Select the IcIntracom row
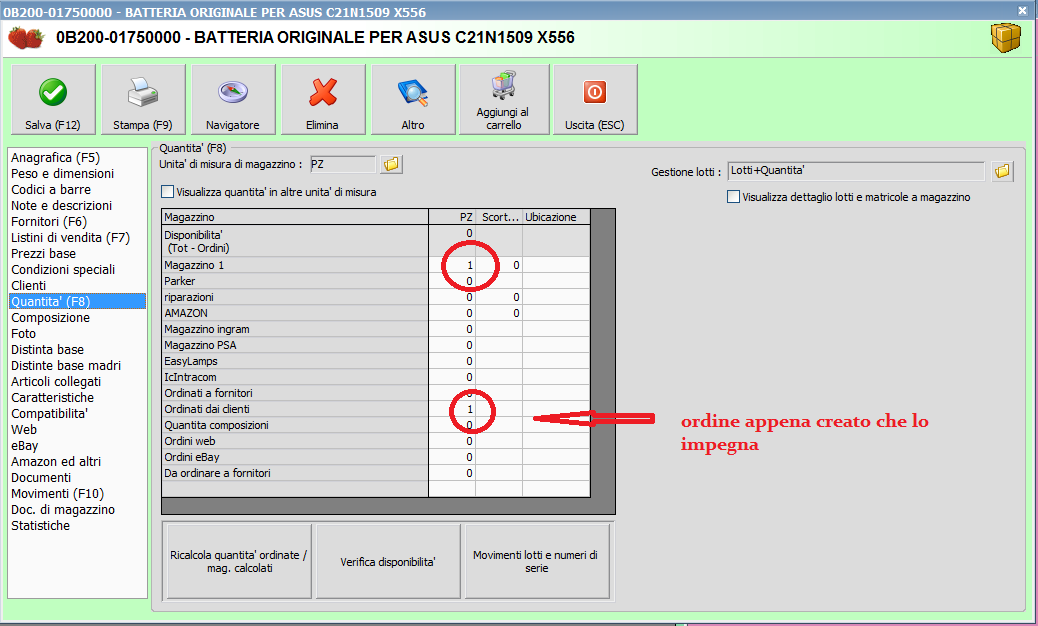 (x=376, y=377)
